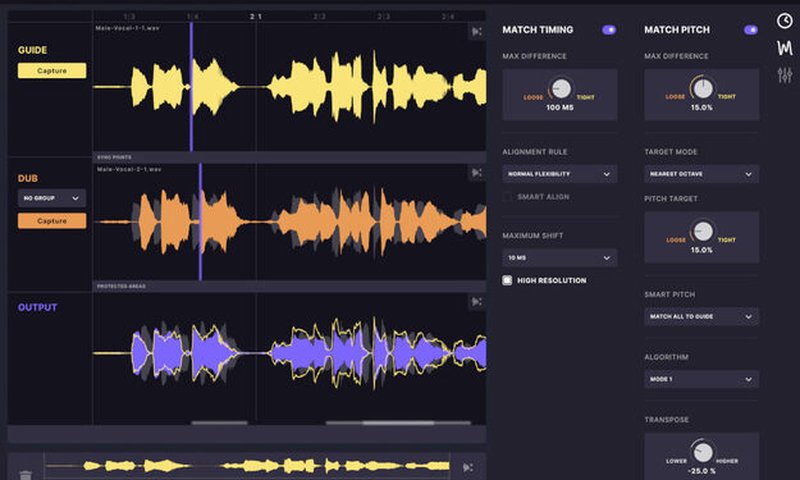Toggle the Match Pitch switch

click(x=751, y=30)
